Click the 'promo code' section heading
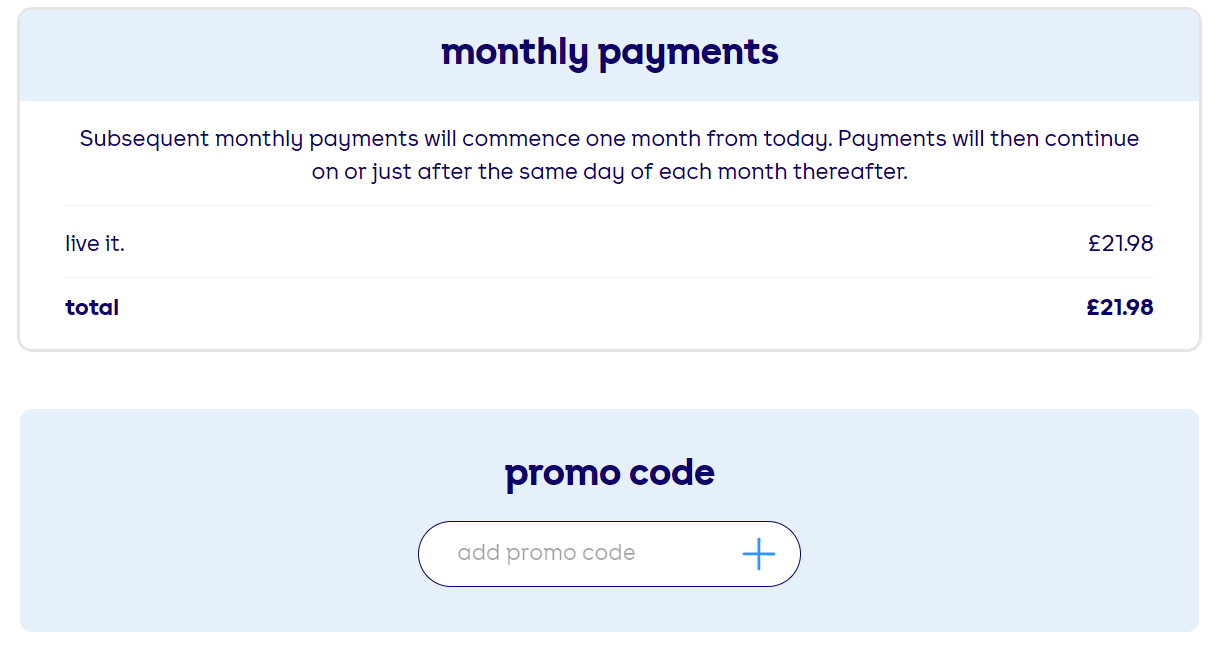 click(608, 472)
